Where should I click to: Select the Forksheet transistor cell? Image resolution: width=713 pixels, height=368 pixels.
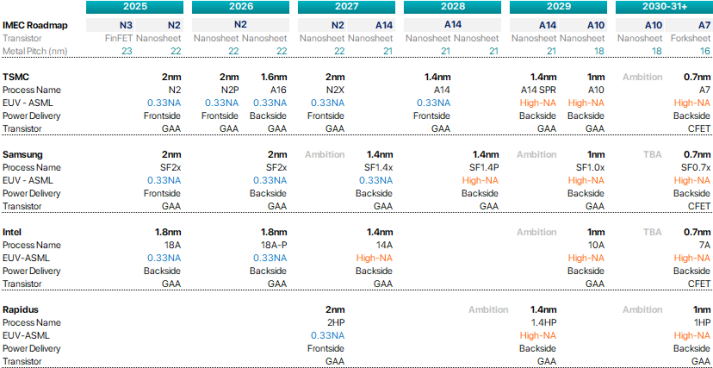pos(690,38)
